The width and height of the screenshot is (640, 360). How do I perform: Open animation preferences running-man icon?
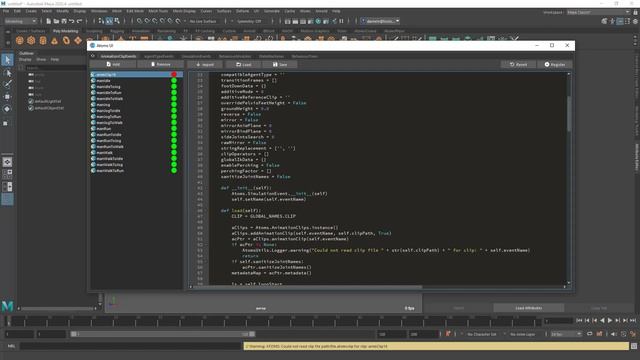(633, 334)
